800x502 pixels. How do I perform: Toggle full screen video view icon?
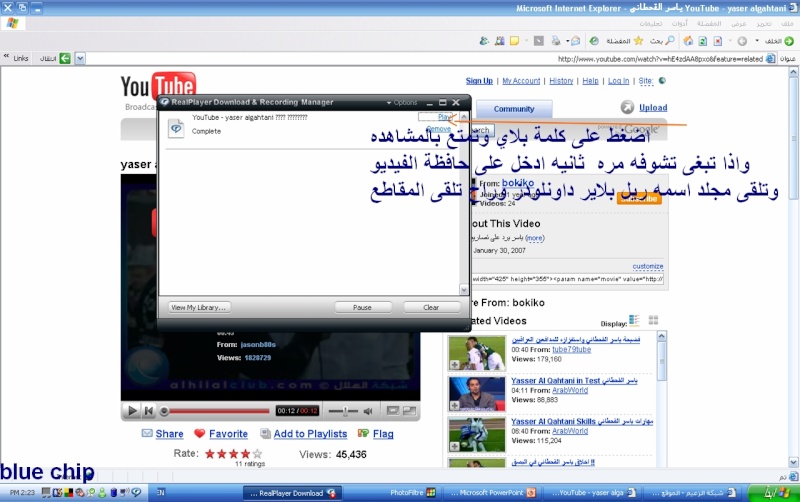point(410,410)
